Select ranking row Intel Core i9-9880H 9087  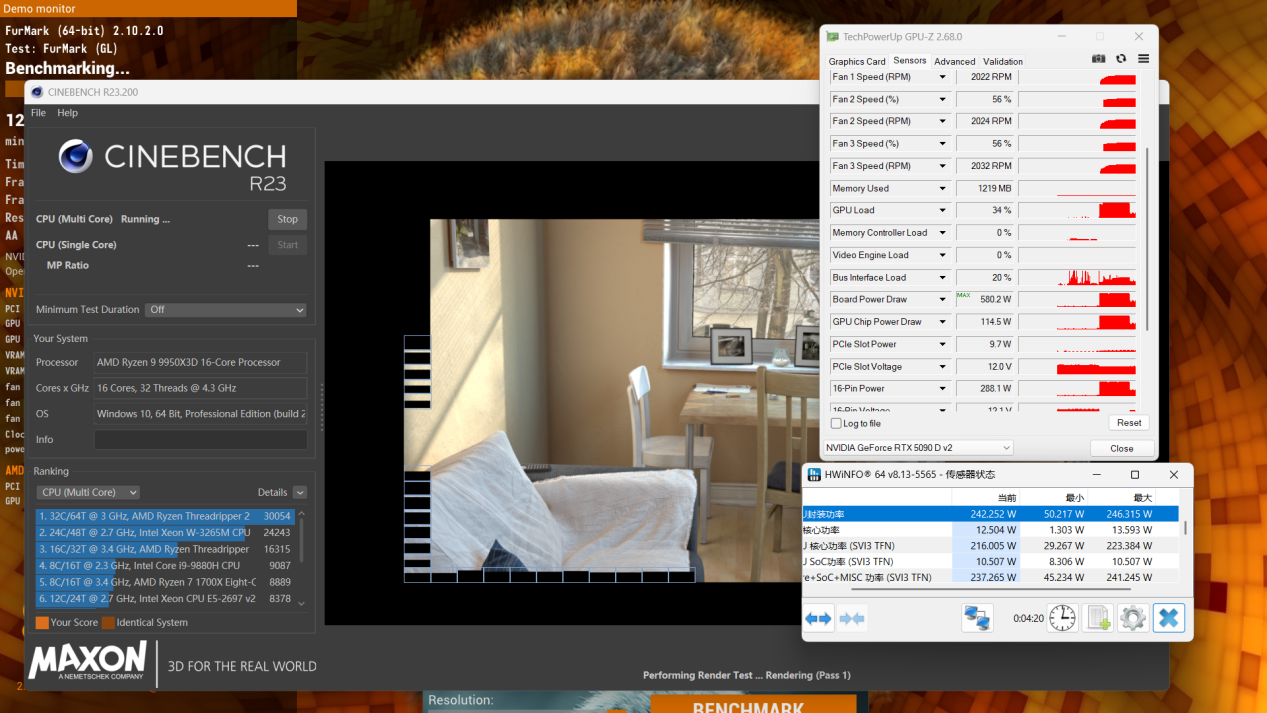(165, 565)
